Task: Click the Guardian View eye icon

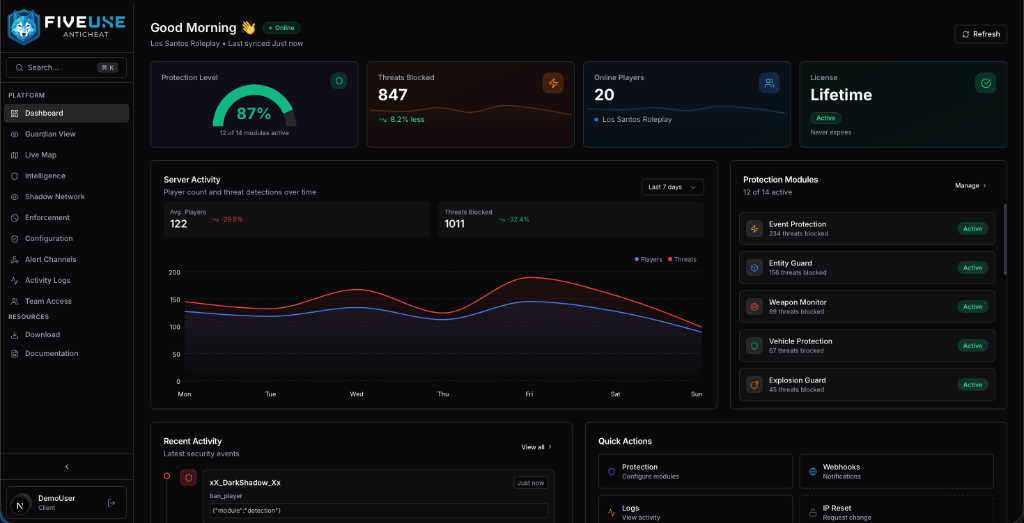Action: (x=14, y=134)
